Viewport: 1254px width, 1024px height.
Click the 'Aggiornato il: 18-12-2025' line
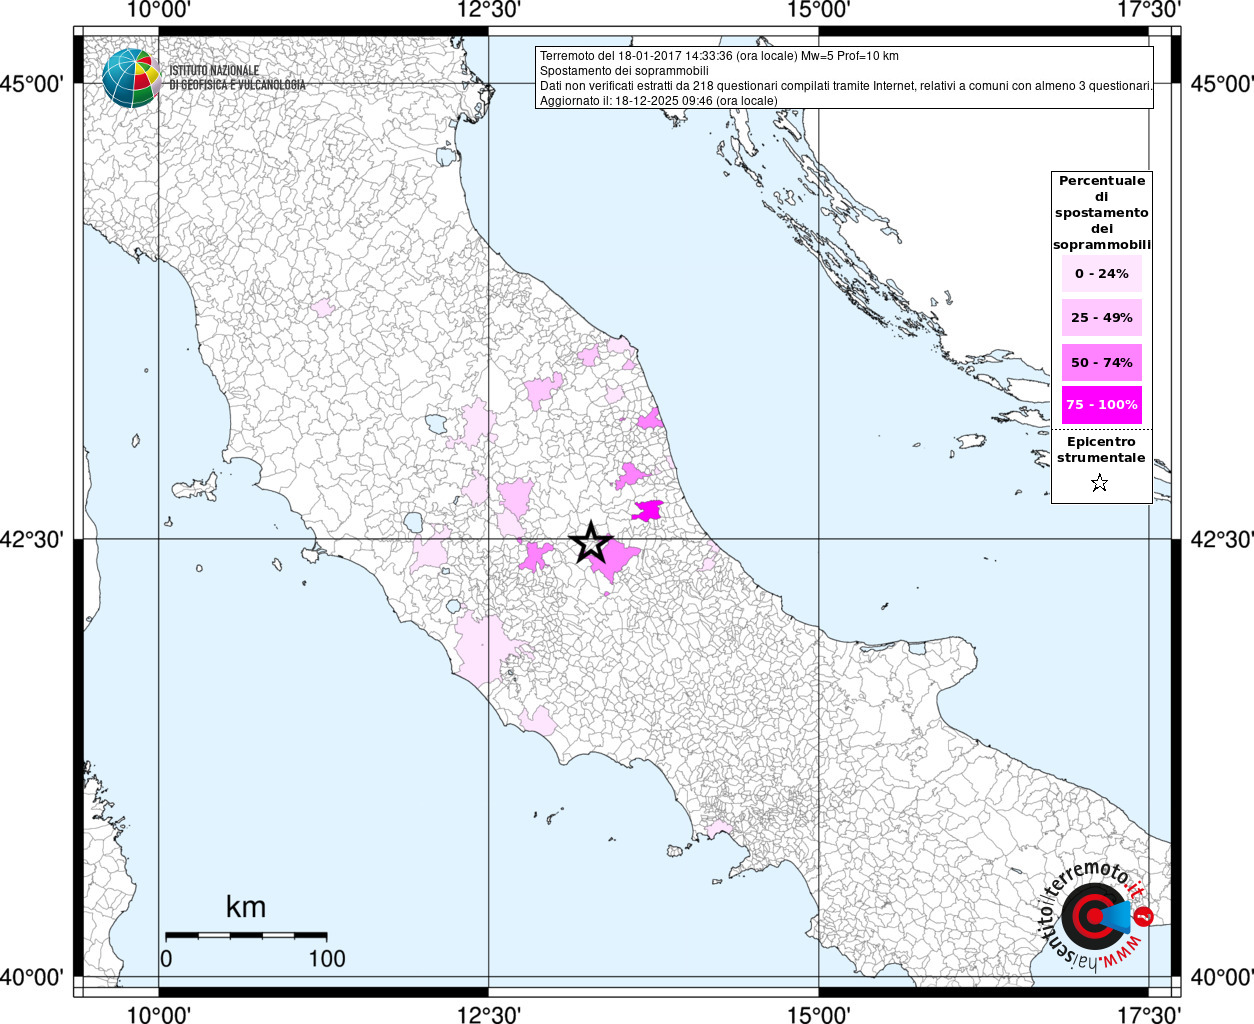[658, 101]
